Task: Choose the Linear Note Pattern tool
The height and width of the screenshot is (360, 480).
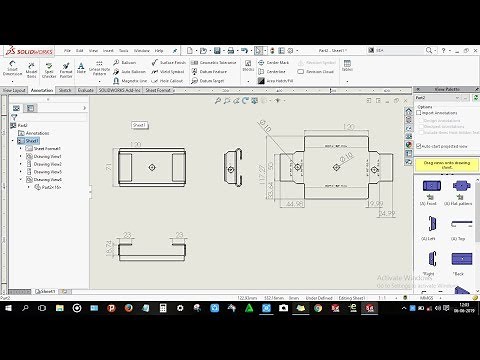Action: pos(99,68)
